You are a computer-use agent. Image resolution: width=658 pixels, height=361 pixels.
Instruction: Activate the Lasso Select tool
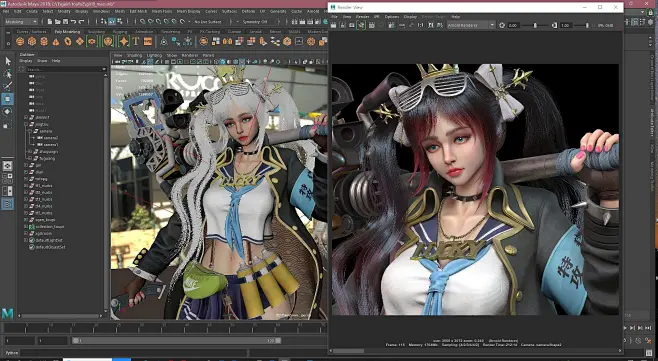pos(8,74)
